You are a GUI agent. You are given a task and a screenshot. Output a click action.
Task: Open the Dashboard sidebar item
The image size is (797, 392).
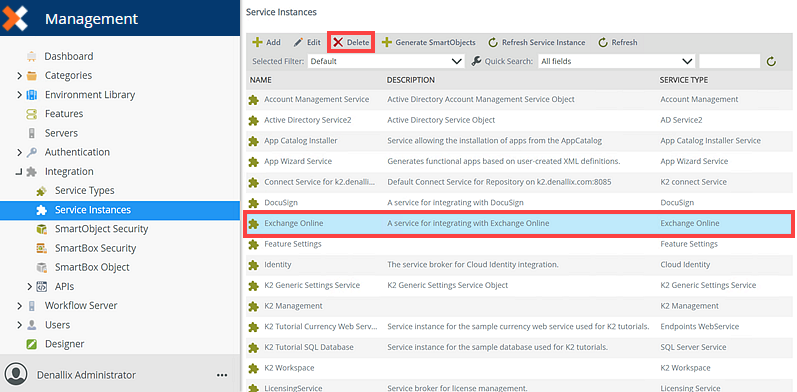tap(69, 56)
